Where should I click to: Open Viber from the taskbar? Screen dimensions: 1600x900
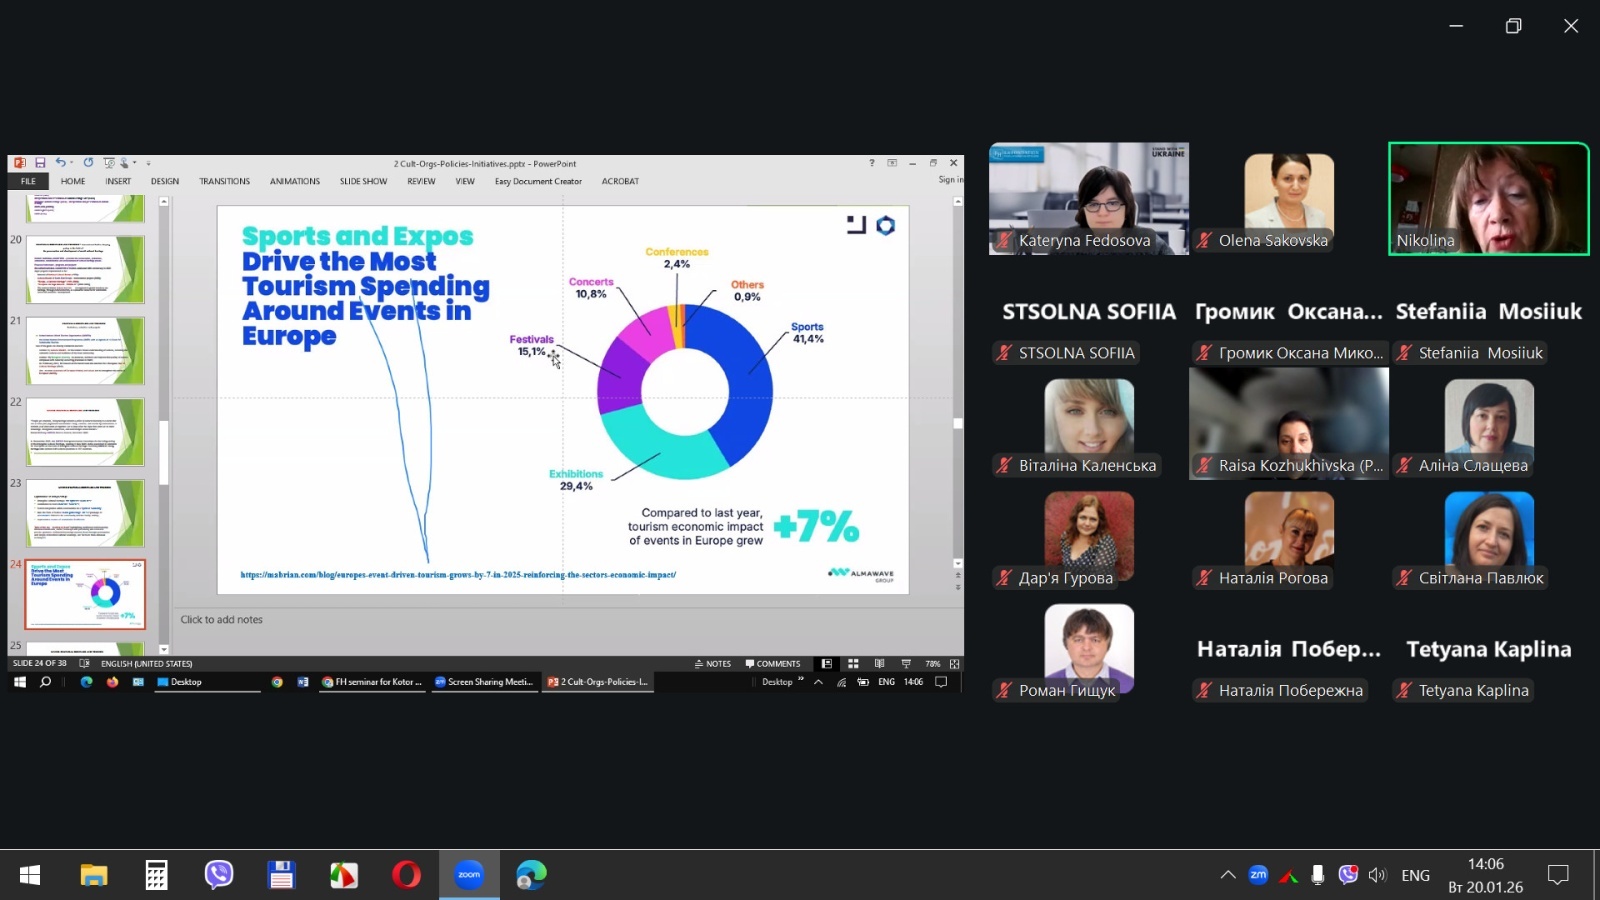pos(218,875)
